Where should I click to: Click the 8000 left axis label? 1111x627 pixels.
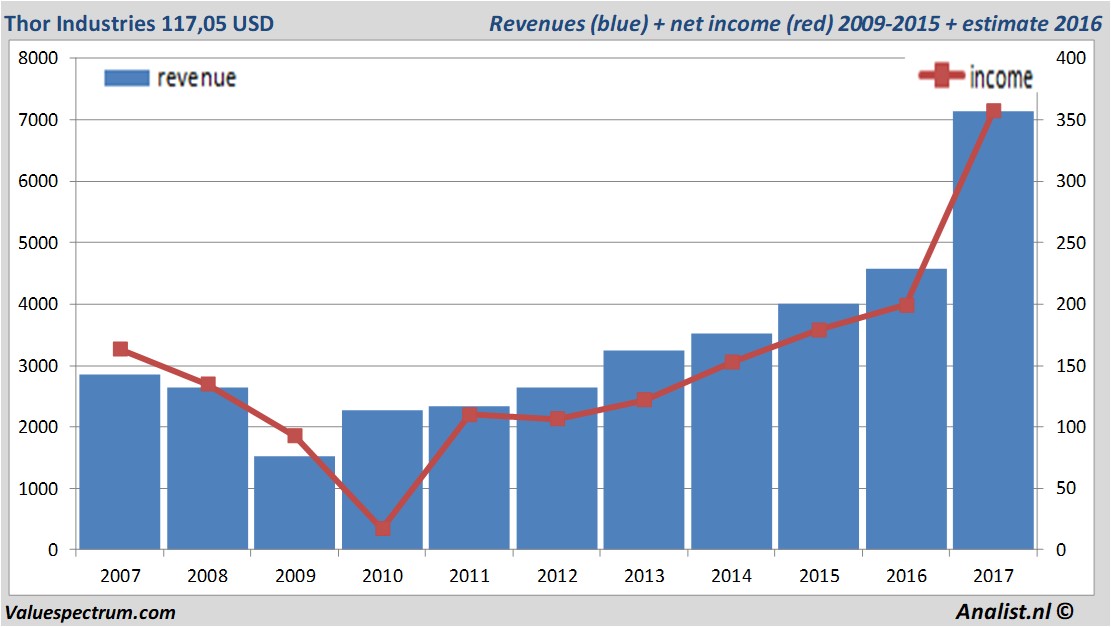point(38,58)
